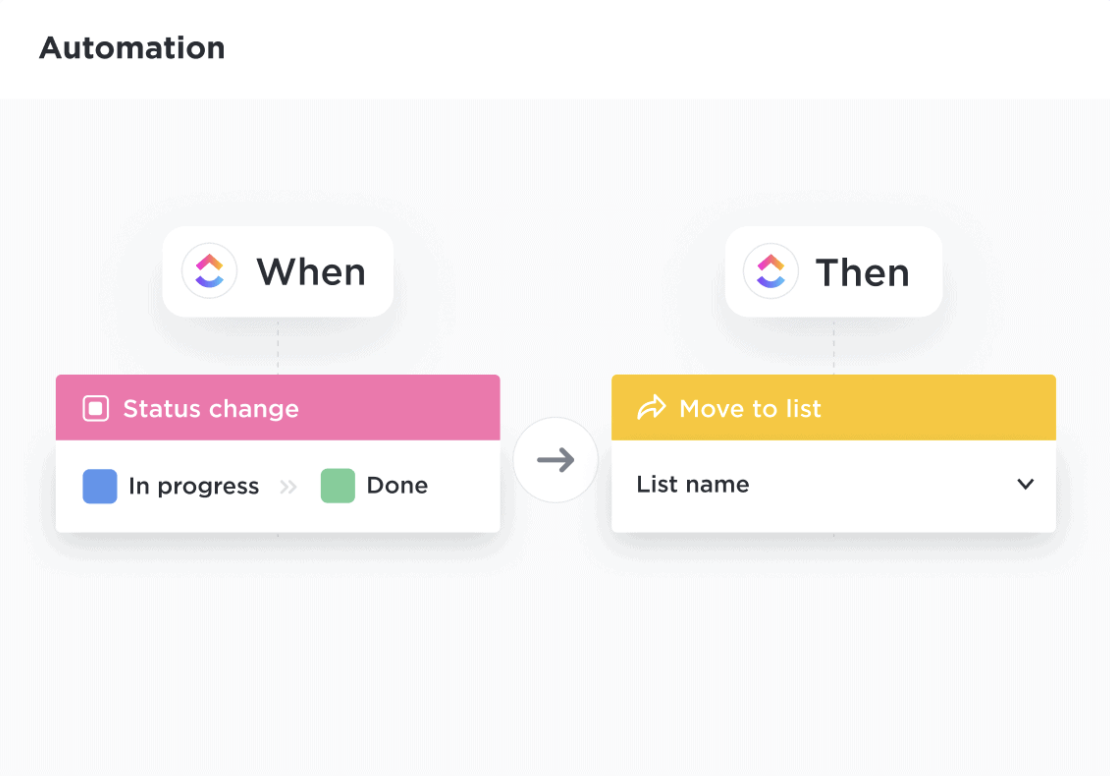This screenshot has width=1110, height=776.
Task: Click blank area right of Done status
Action: click(462, 486)
